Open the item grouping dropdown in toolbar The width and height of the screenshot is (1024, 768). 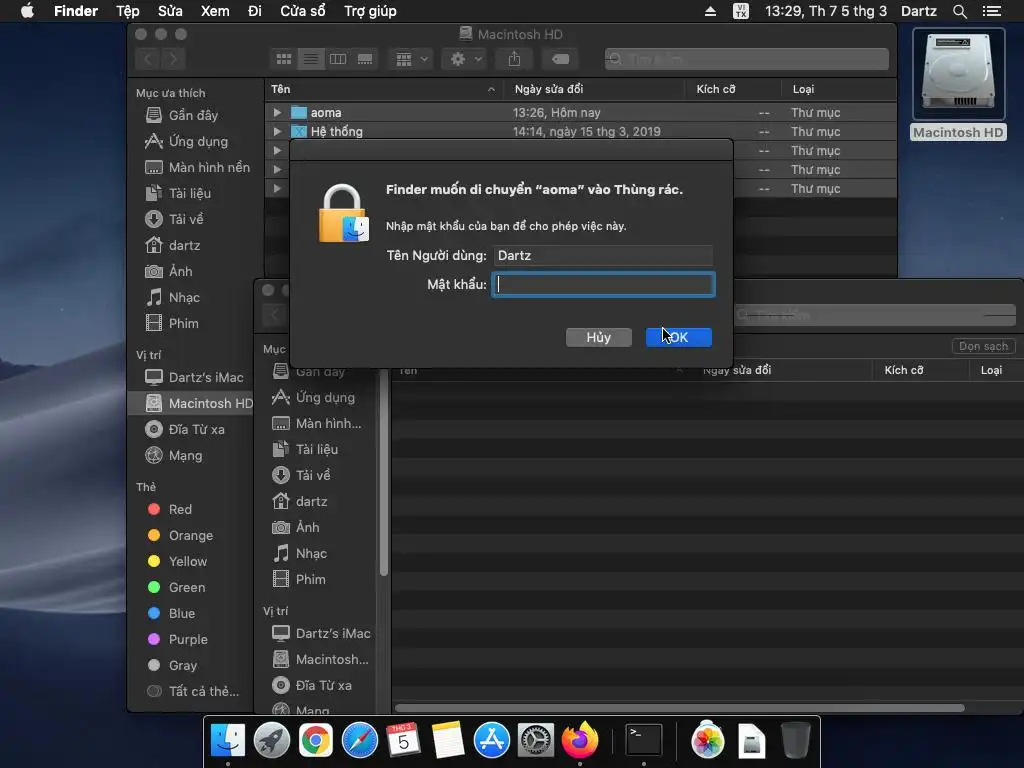[411, 59]
